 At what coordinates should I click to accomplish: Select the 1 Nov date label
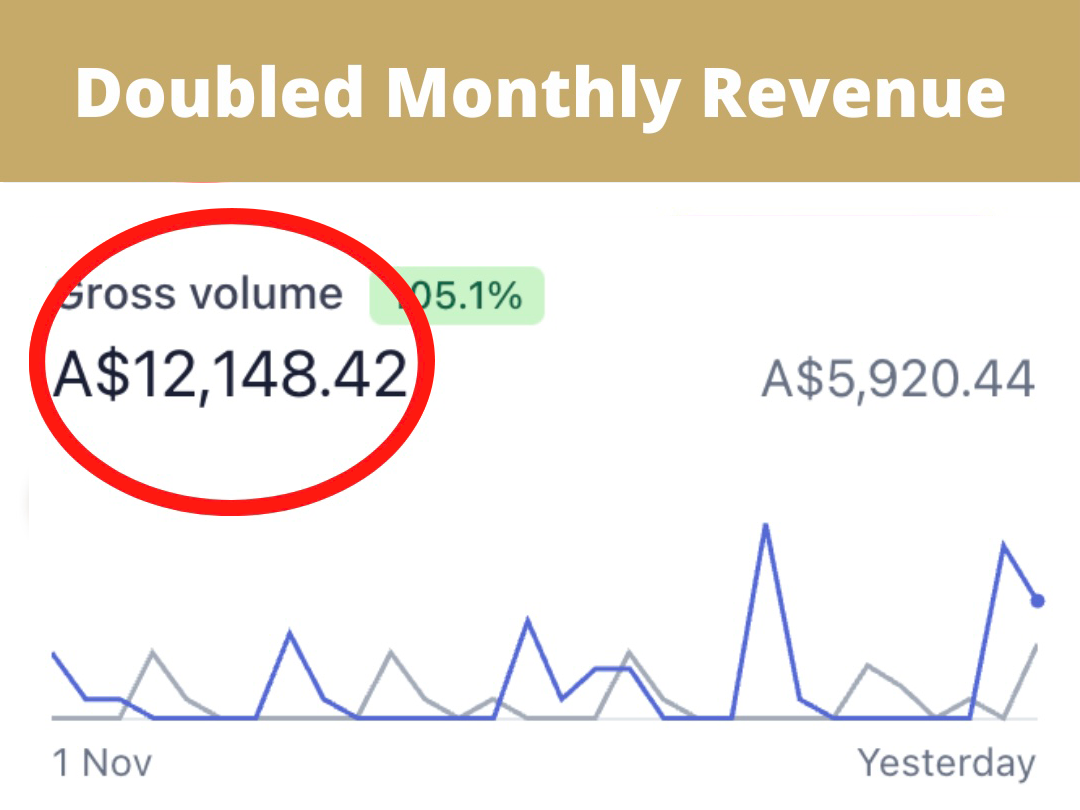[102, 763]
